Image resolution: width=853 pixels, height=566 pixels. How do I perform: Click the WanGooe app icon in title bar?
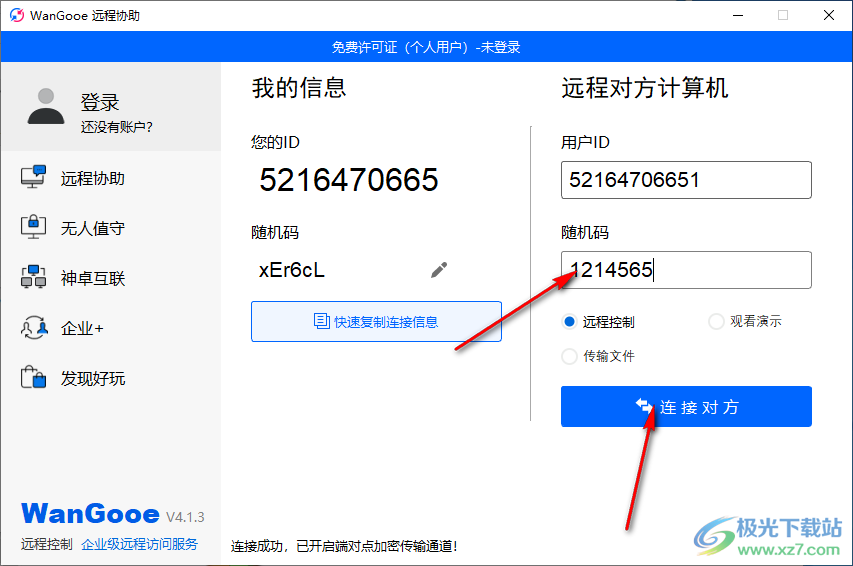(x=17, y=15)
